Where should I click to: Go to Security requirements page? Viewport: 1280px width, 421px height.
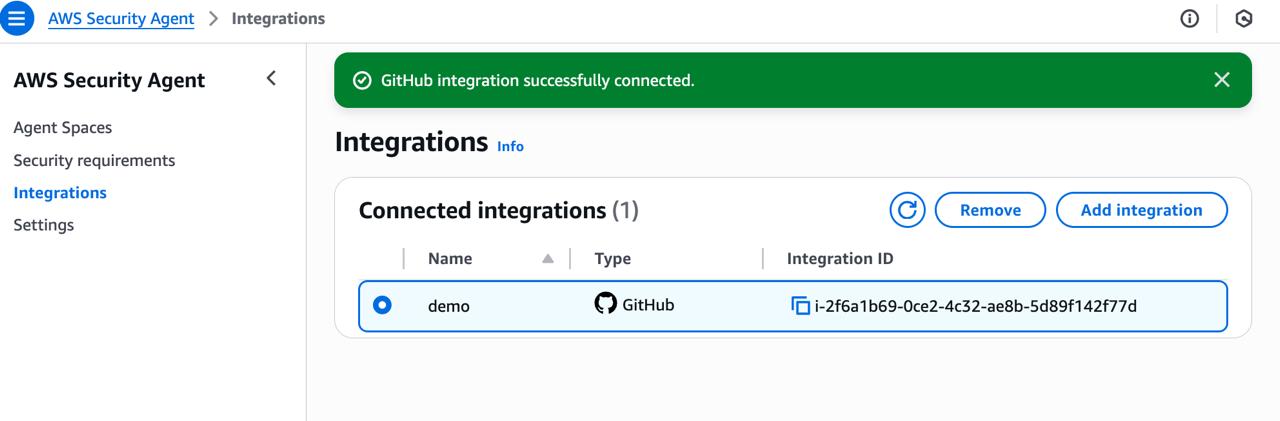pyautogui.click(x=94, y=160)
